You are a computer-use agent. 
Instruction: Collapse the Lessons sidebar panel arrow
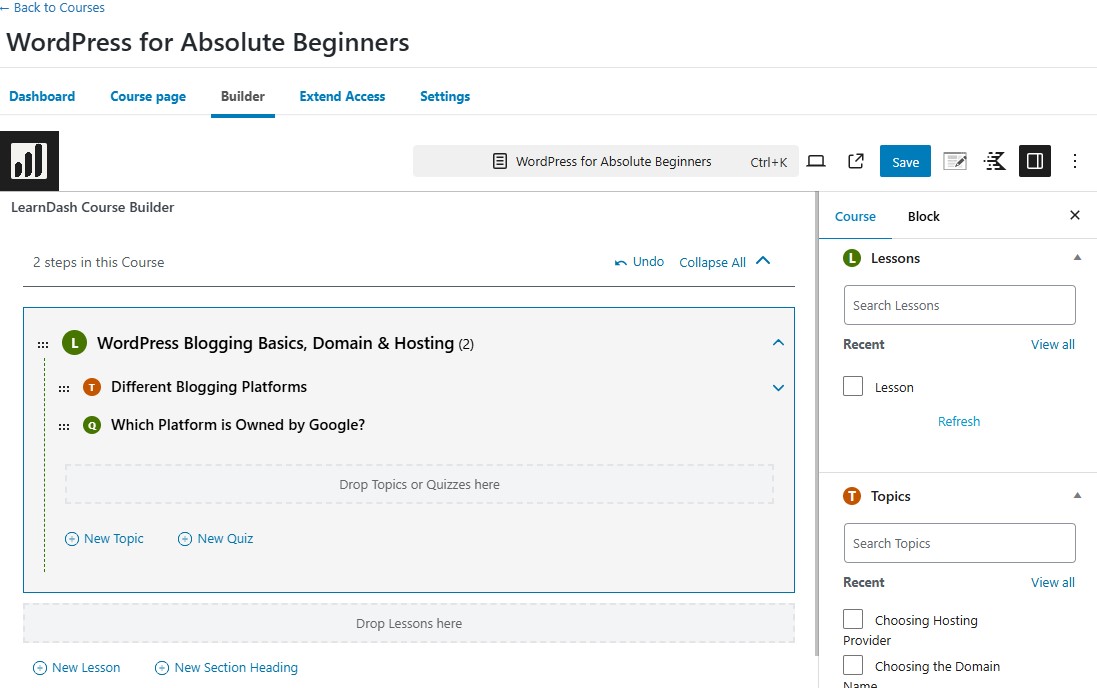1077,258
